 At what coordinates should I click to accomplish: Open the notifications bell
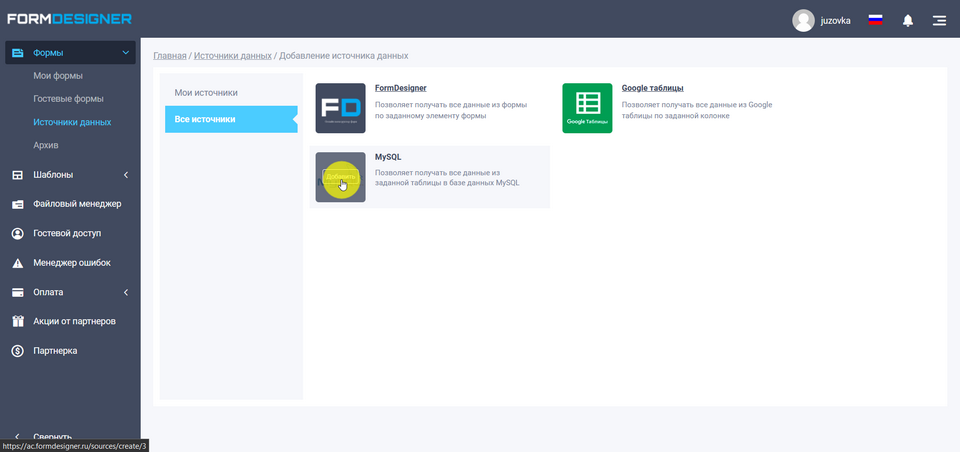tap(908, 20)
